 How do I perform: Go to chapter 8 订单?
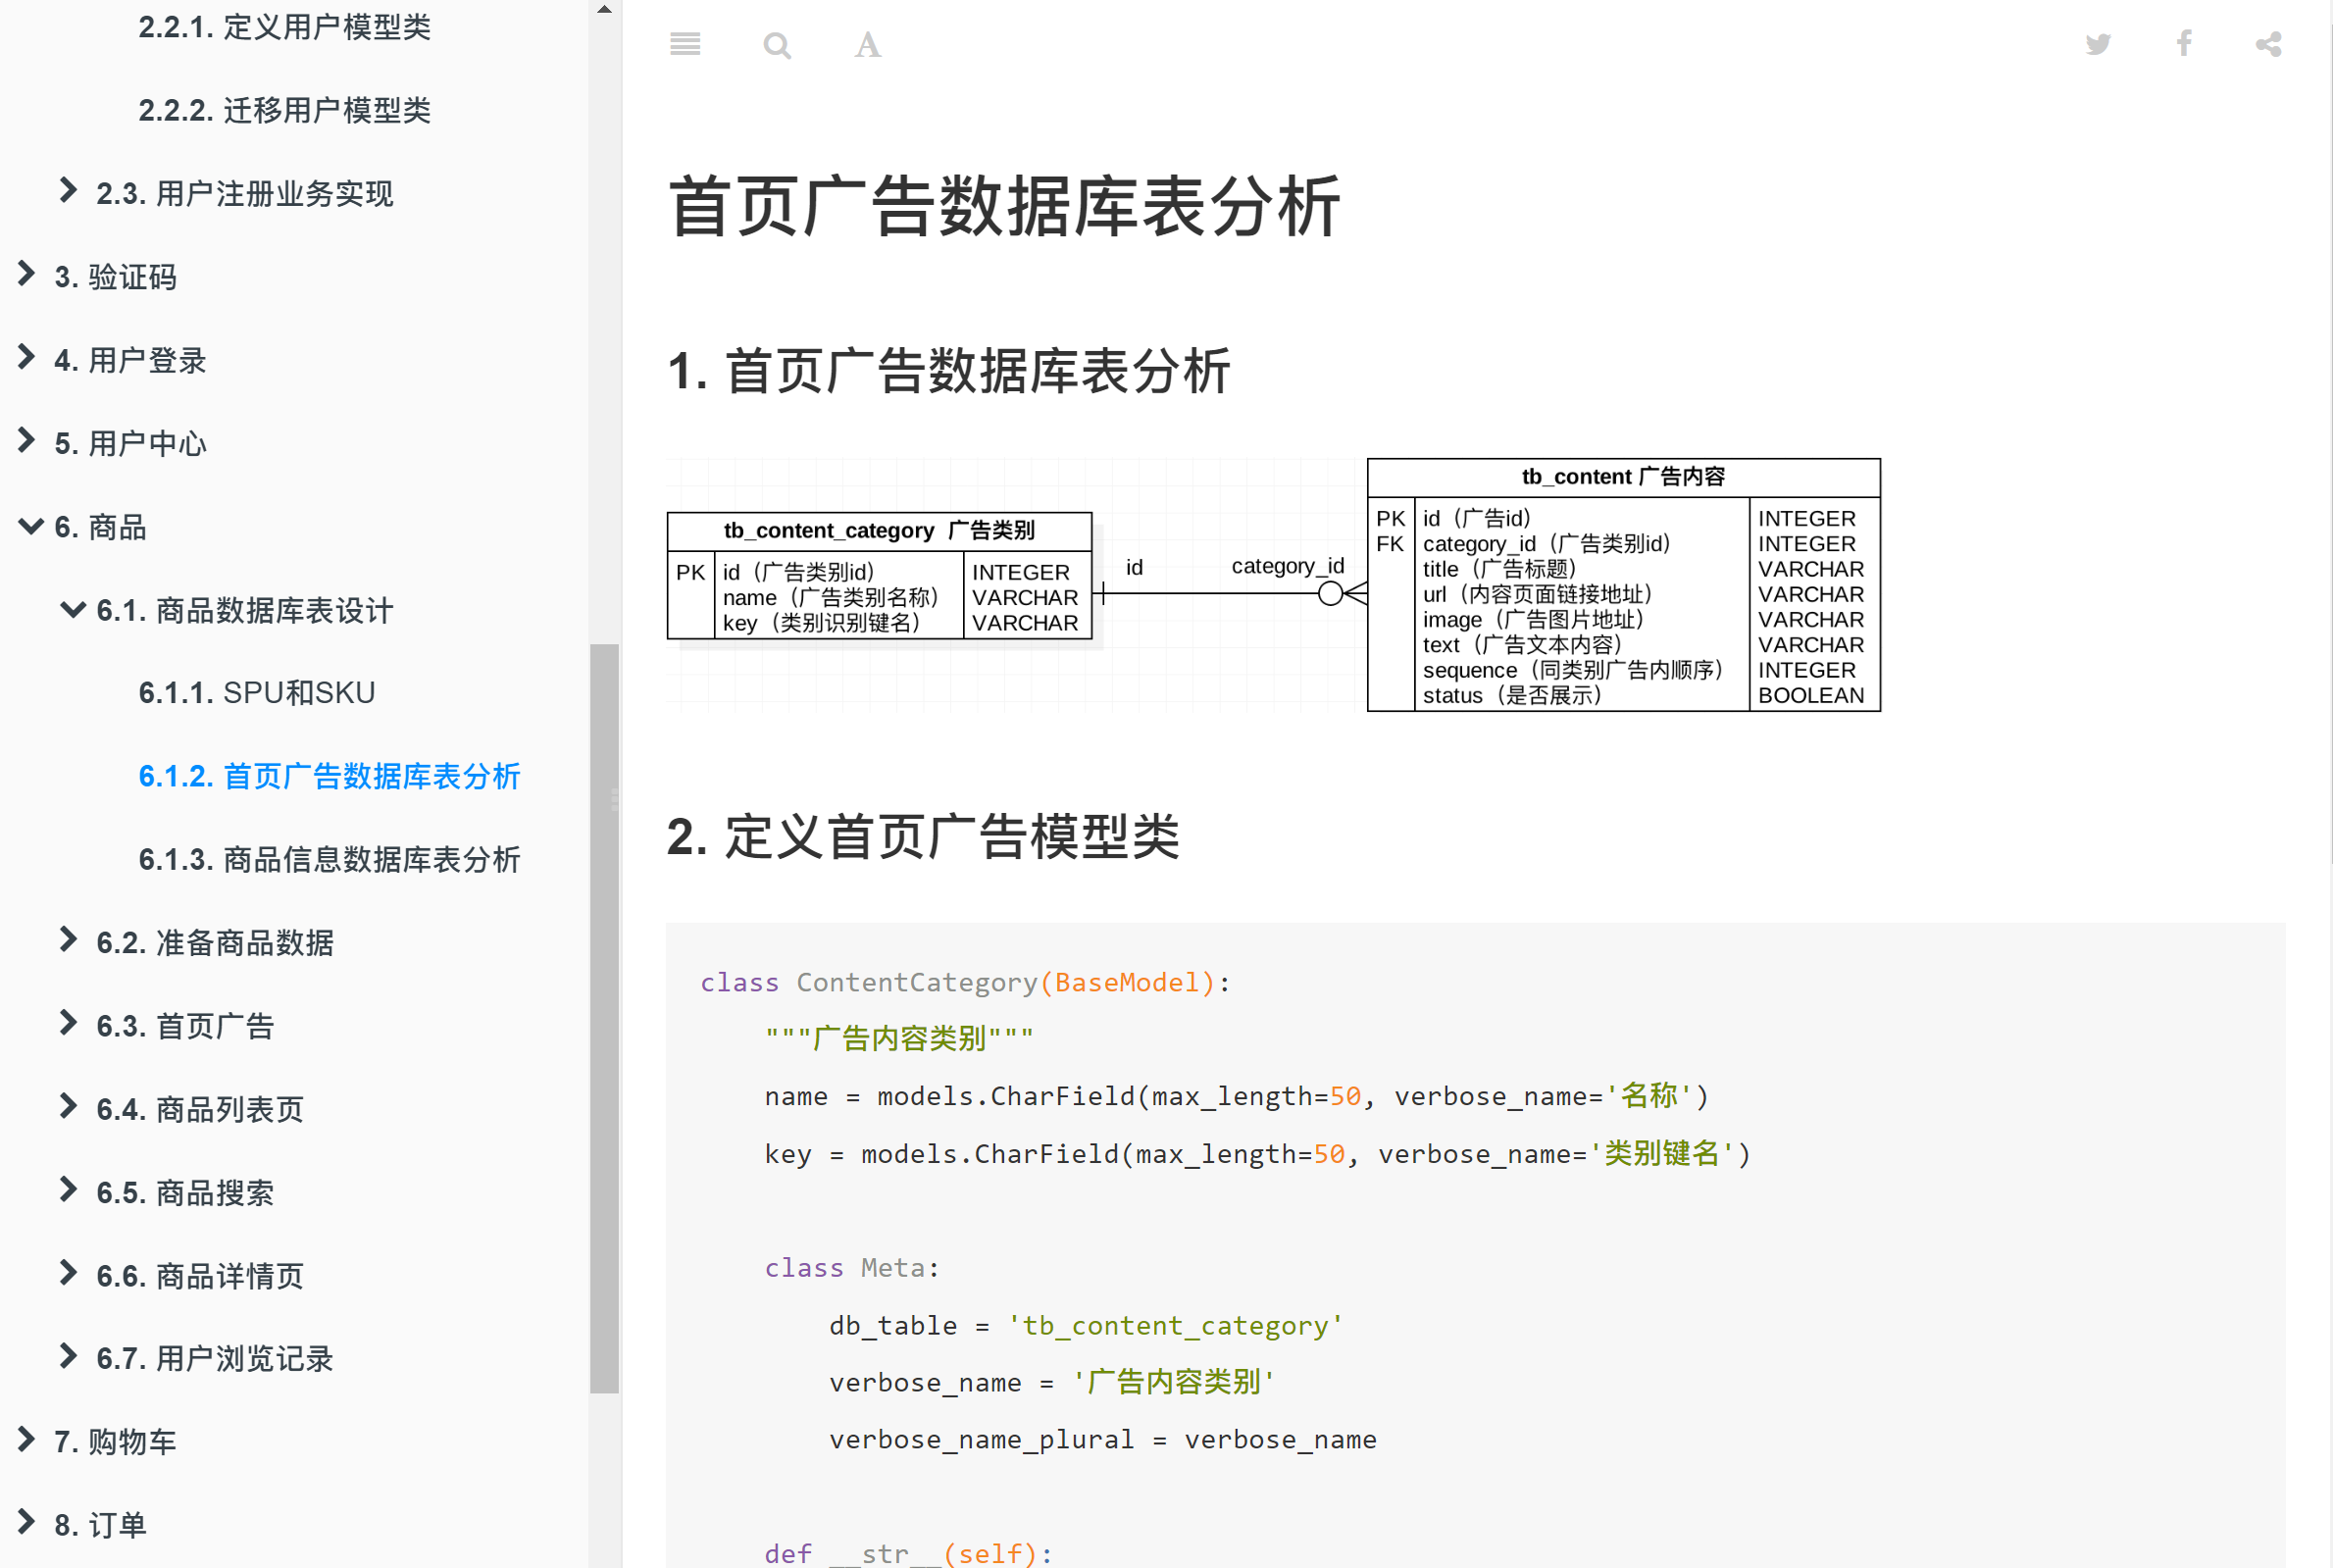click(x=100, y=1526)
